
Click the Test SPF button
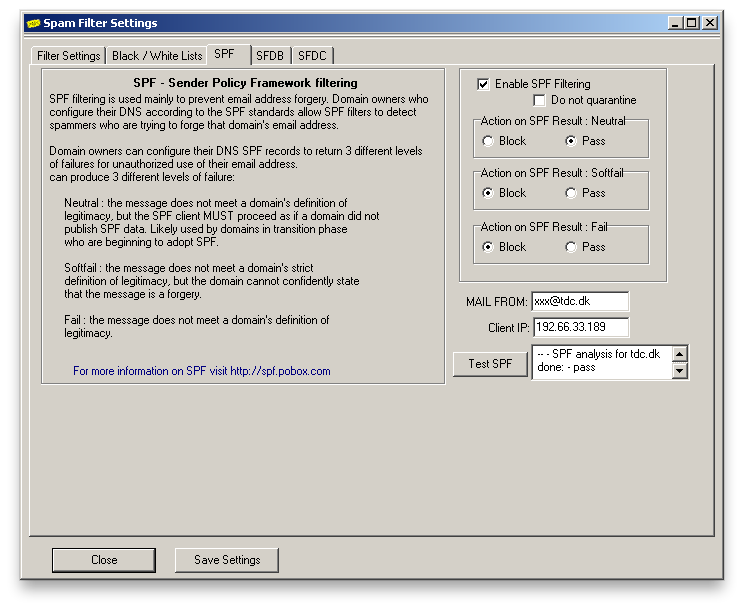click(490, 364)
